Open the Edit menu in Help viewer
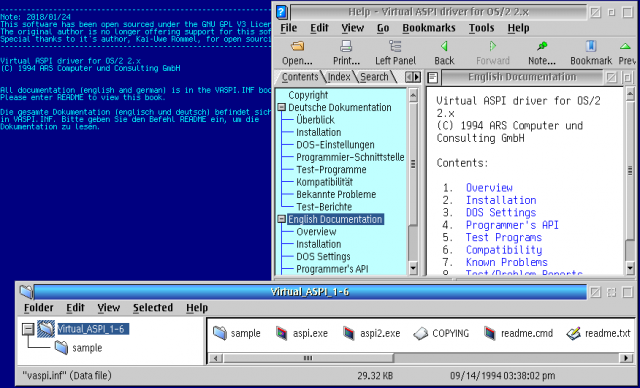This screenshot has height=388, width=640. pyautogui.click(x=319, y=28)
